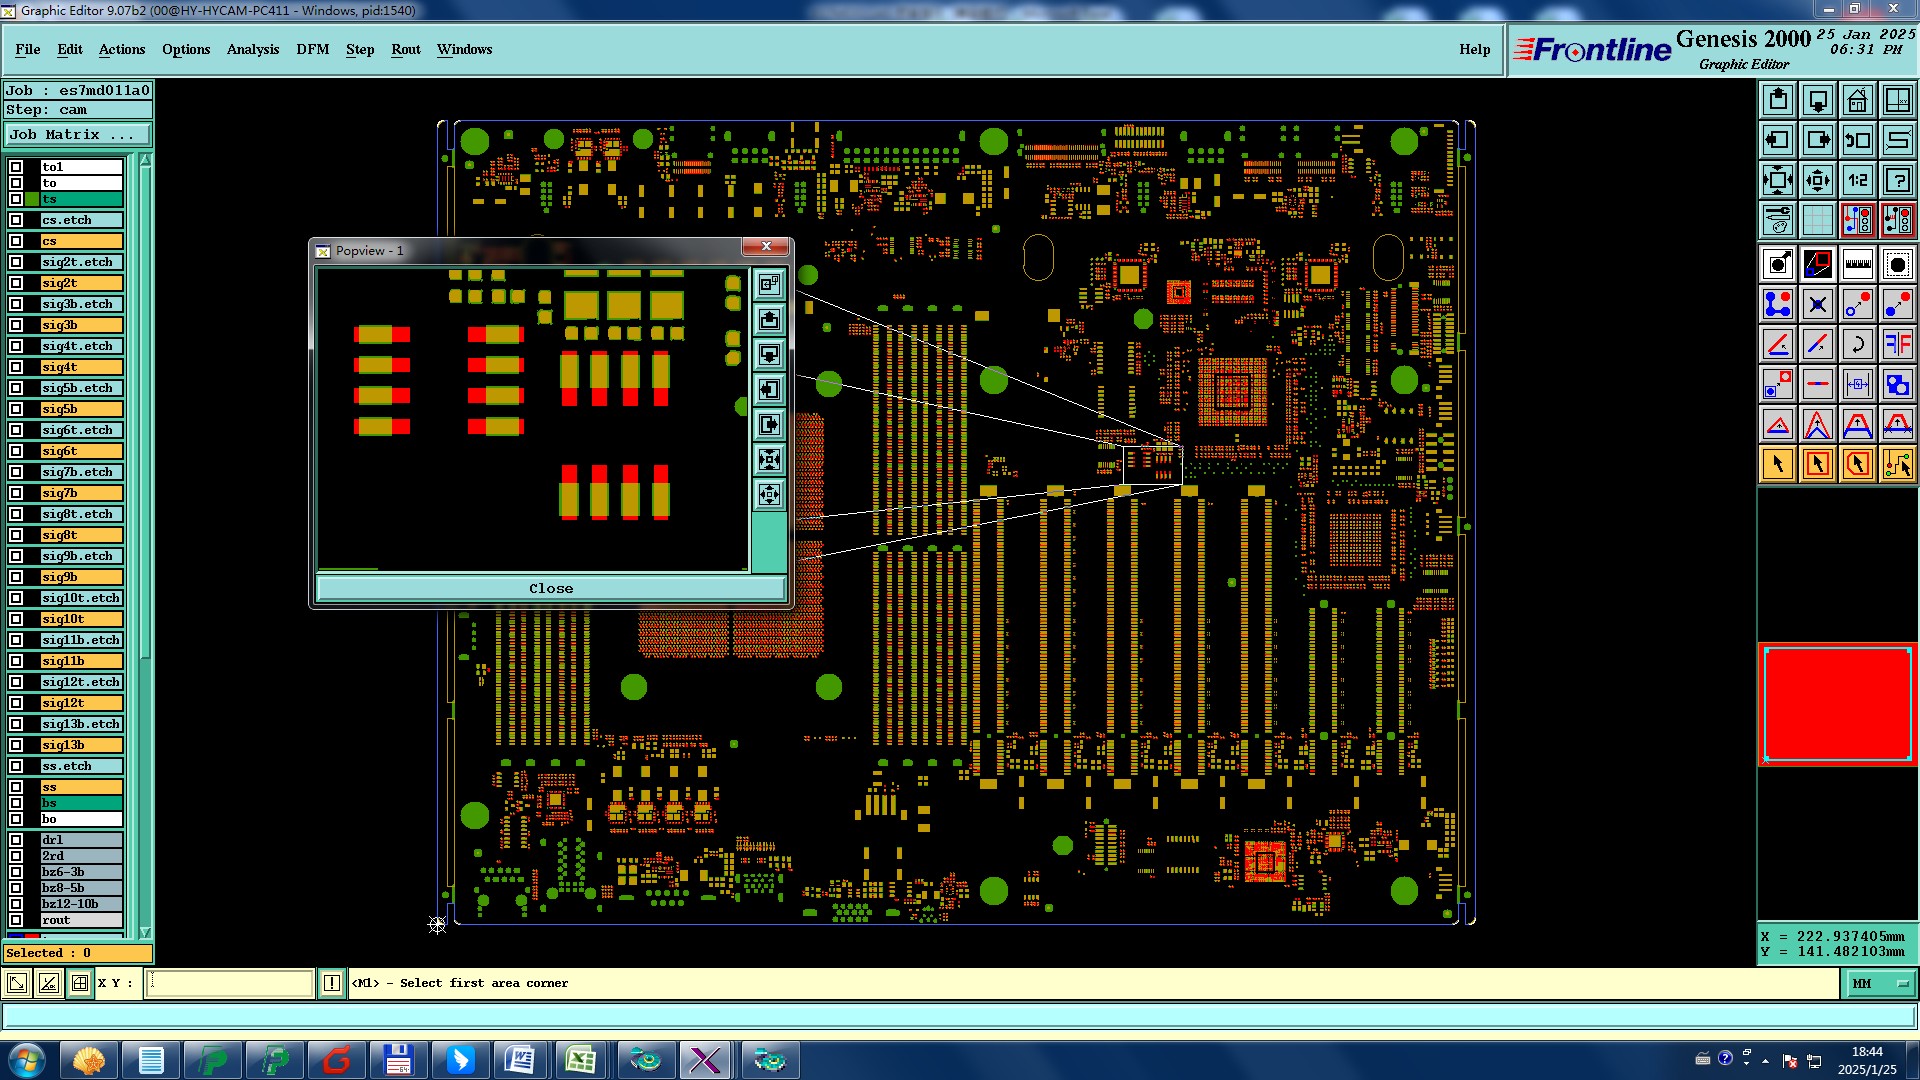Select the rotate arrow tool icon
Screen dimensions: 1920x1080
click(1857, 344)
